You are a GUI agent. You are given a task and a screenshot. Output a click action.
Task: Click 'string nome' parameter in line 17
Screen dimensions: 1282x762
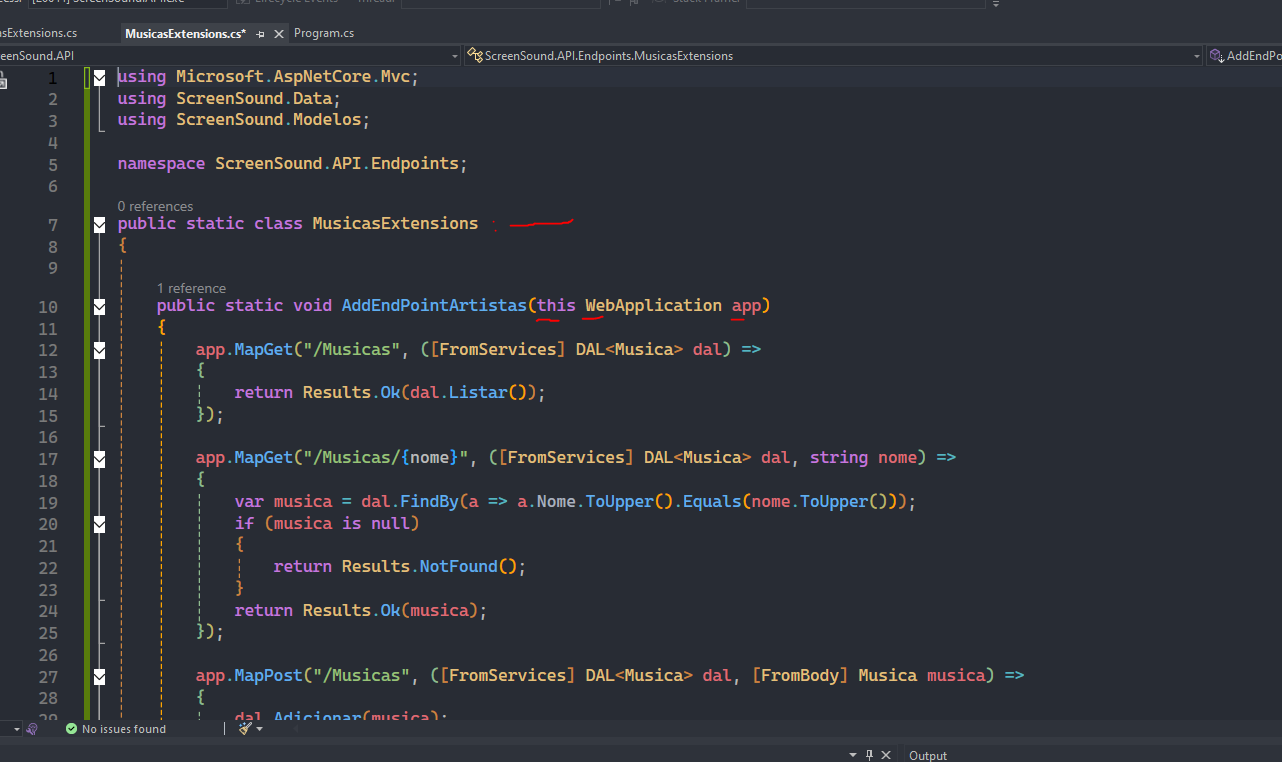click(863, 457)
